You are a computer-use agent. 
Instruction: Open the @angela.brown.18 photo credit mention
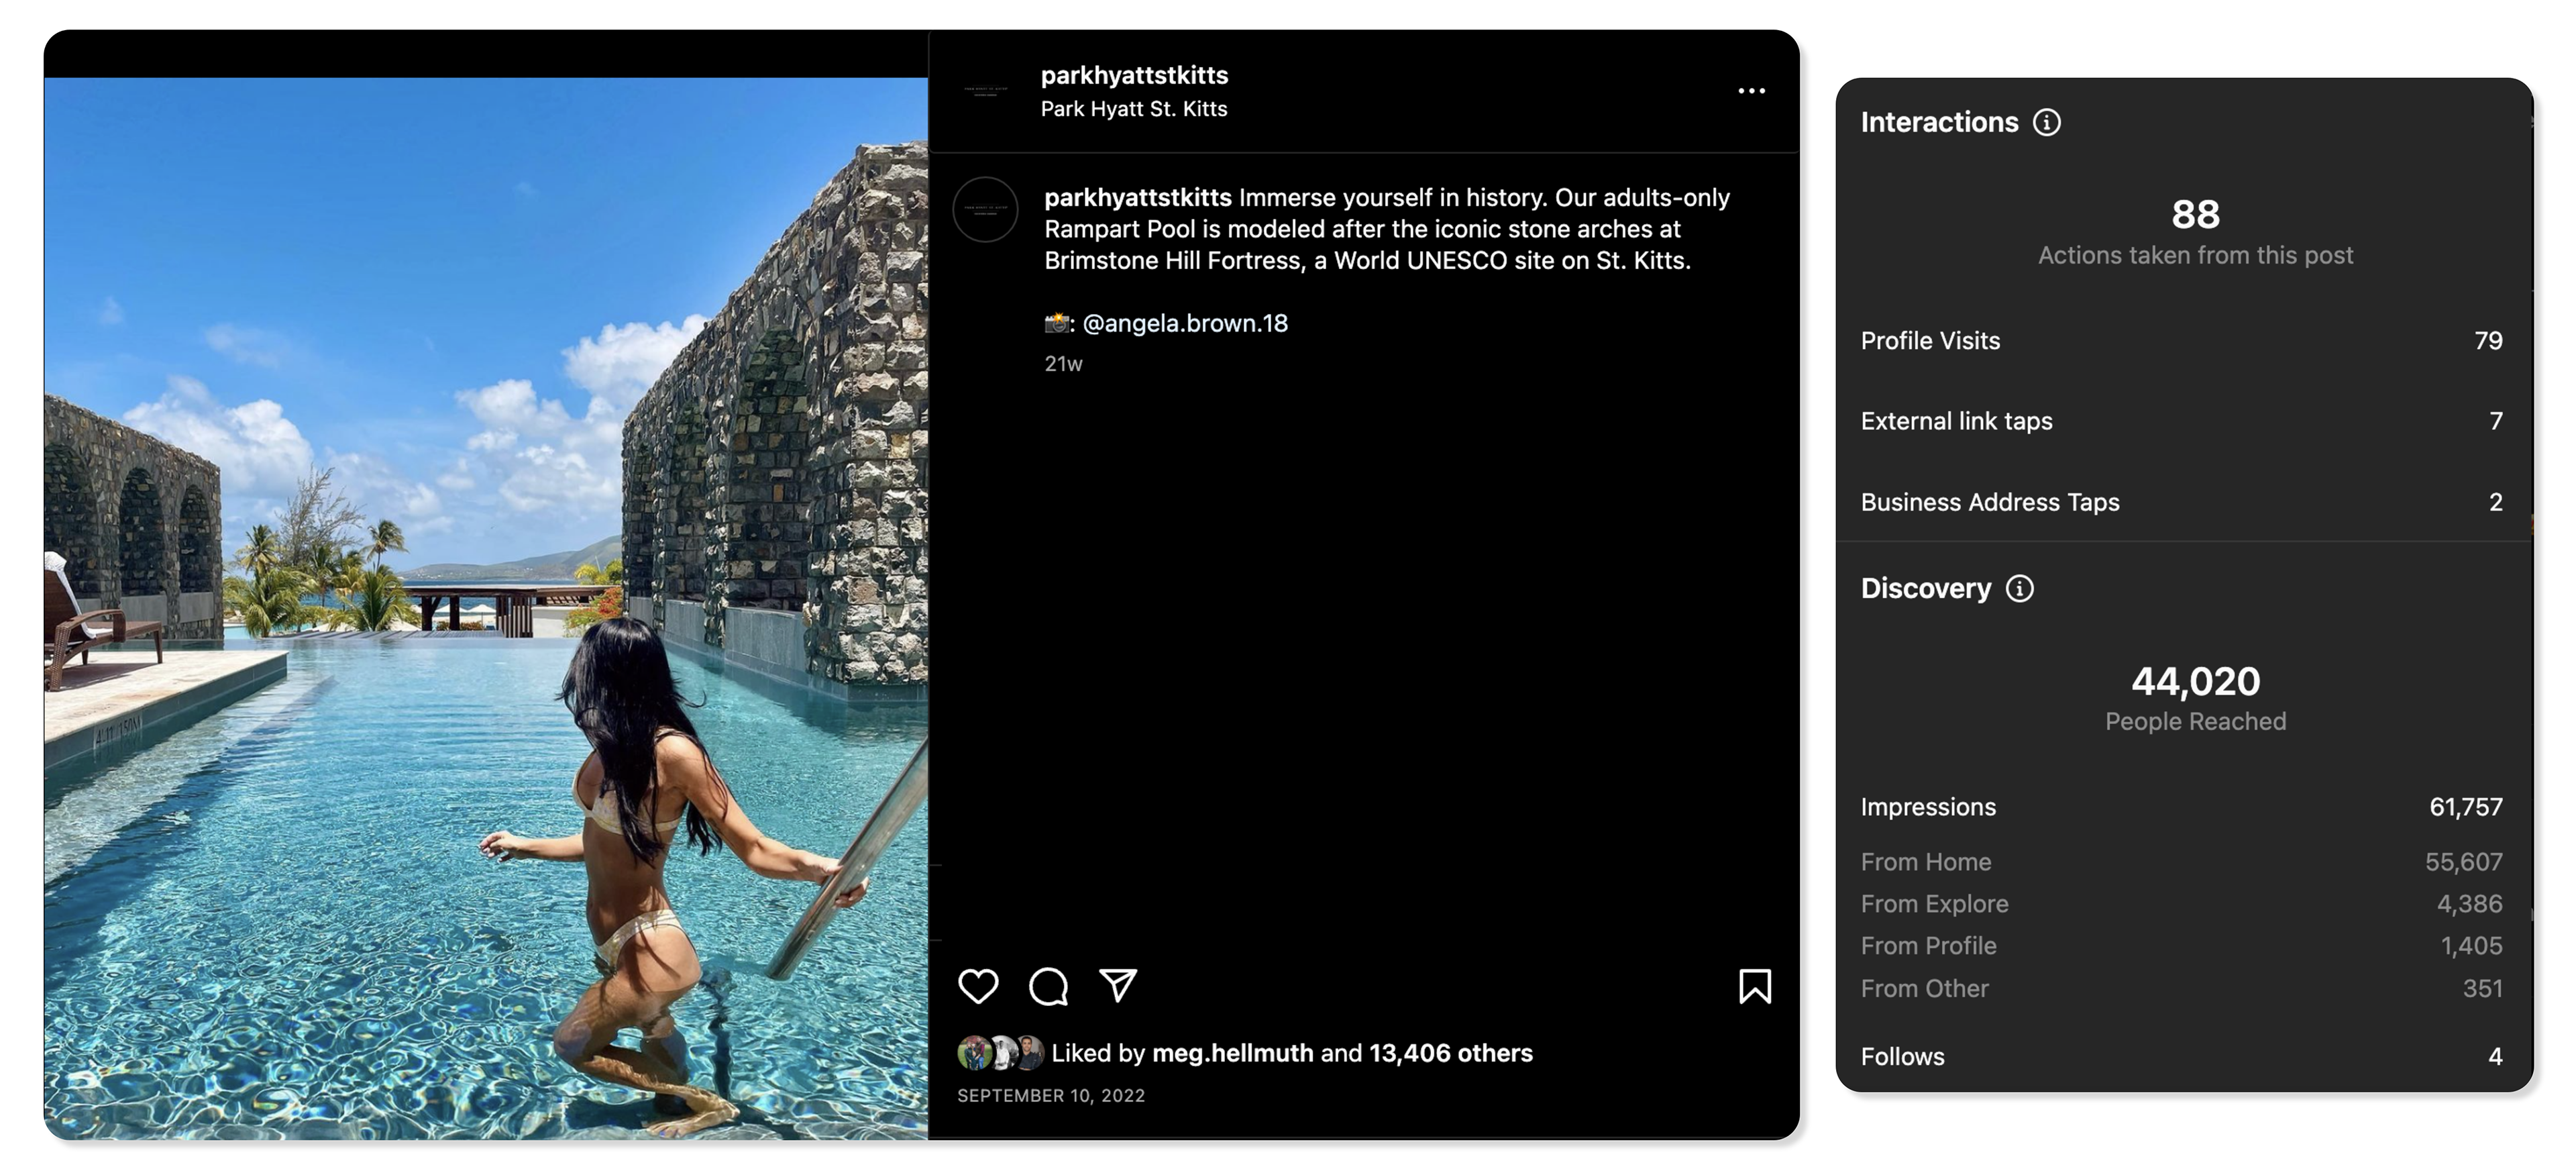[x=1185, y=323]
